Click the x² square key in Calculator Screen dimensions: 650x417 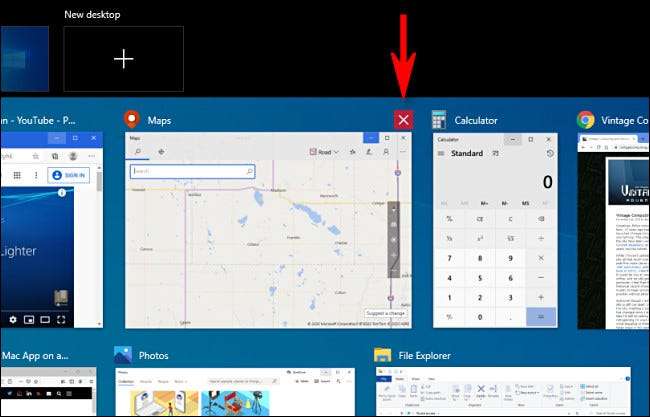(x=480, y=238)
